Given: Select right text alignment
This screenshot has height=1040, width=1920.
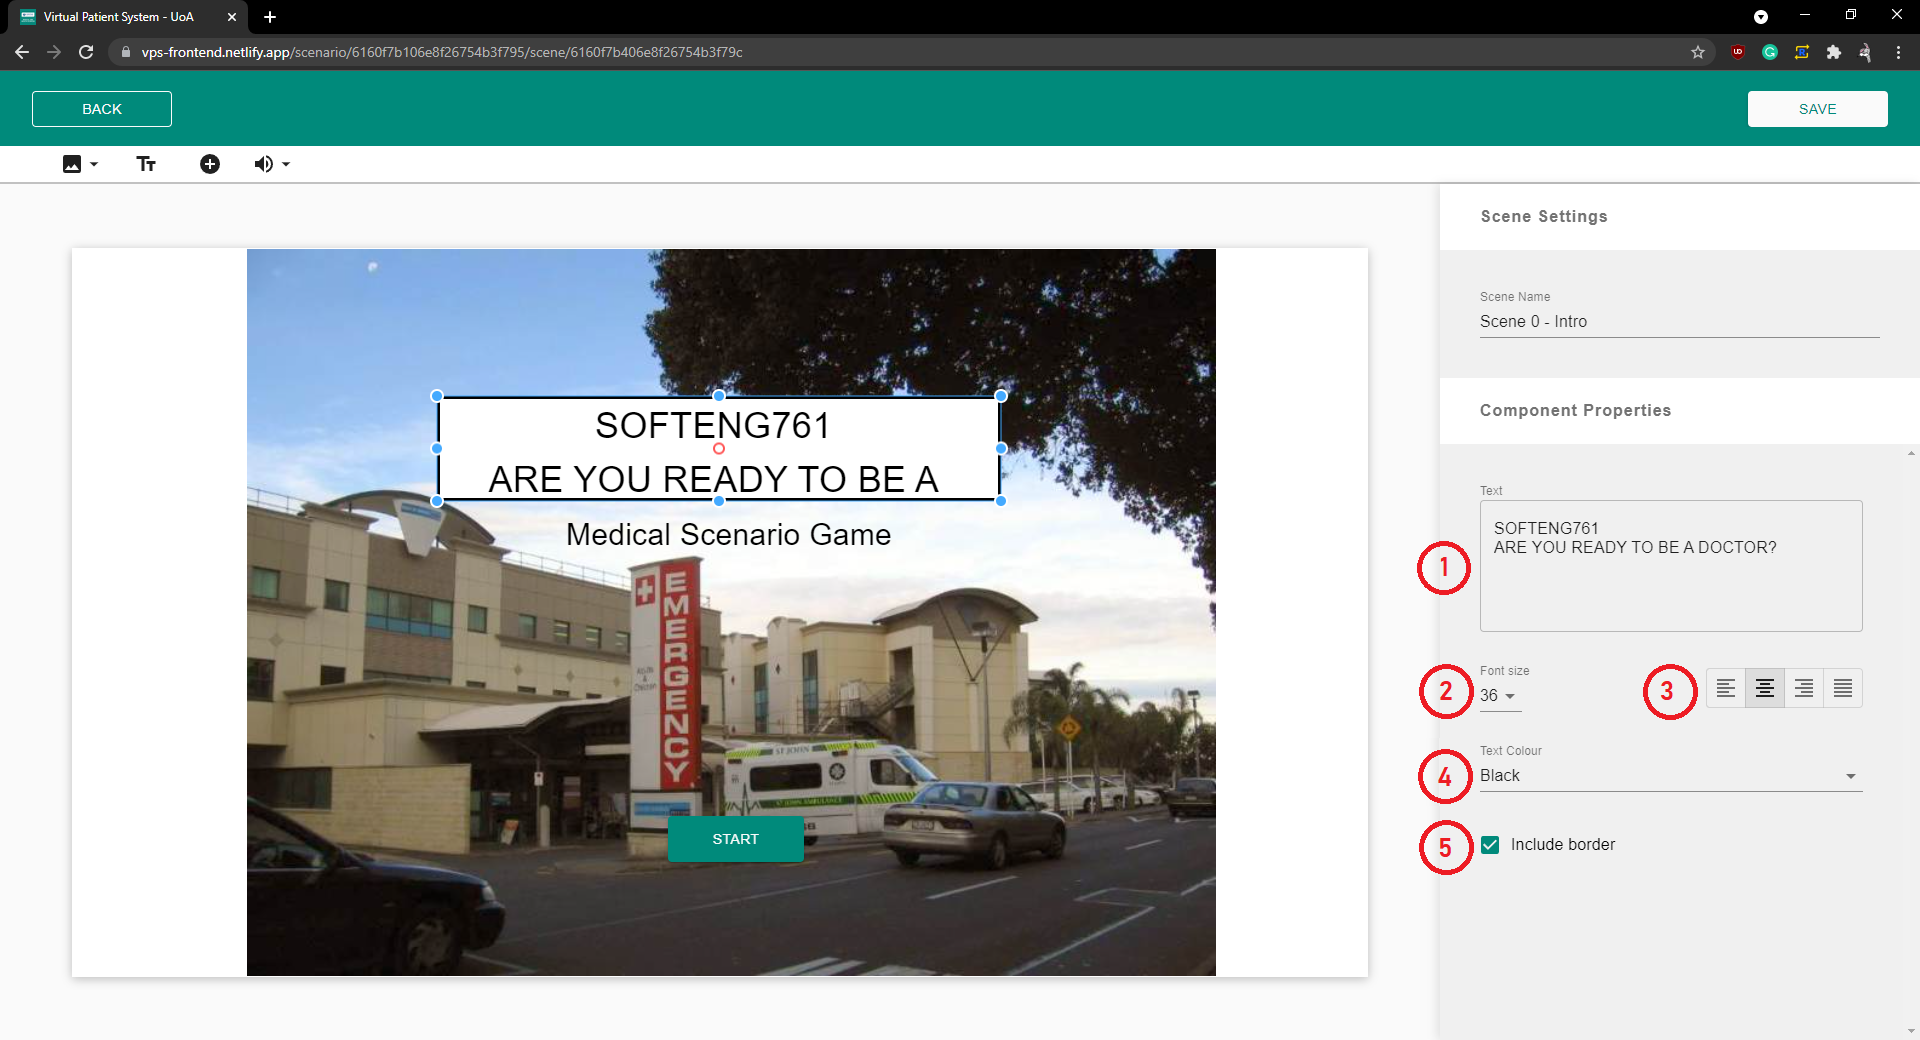Looking at the screenshot, I should coord(1804,688).
